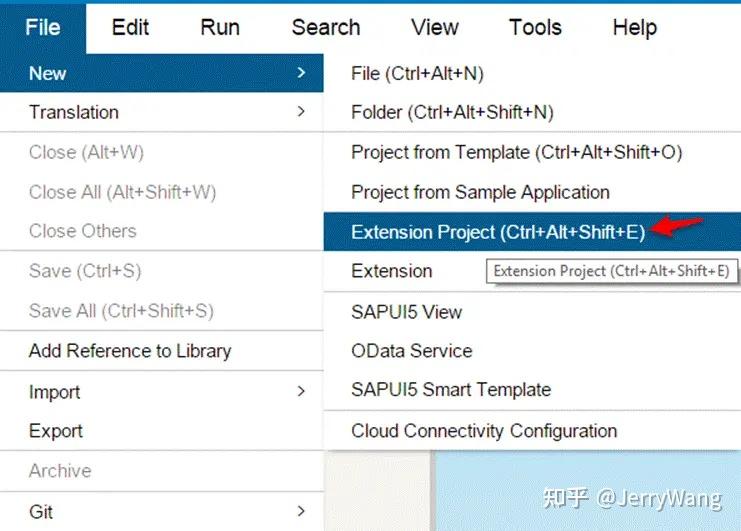Expand the Git submenu chevron
This screenshot has height=531, width=741.
point(302,511)
